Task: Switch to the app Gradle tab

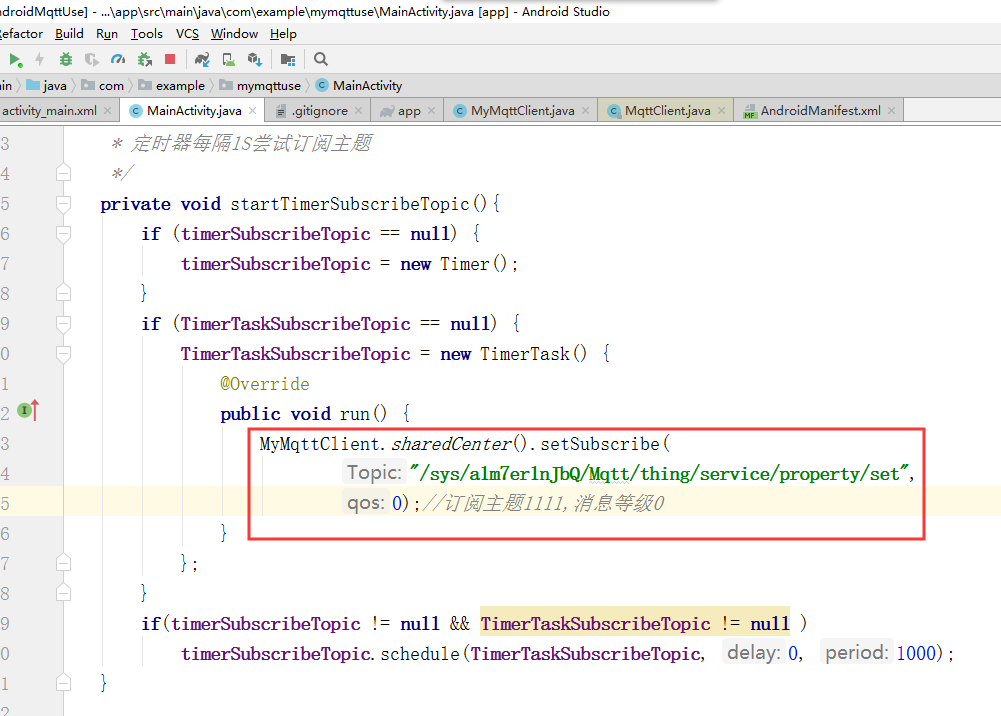Action: click(409, 110)
